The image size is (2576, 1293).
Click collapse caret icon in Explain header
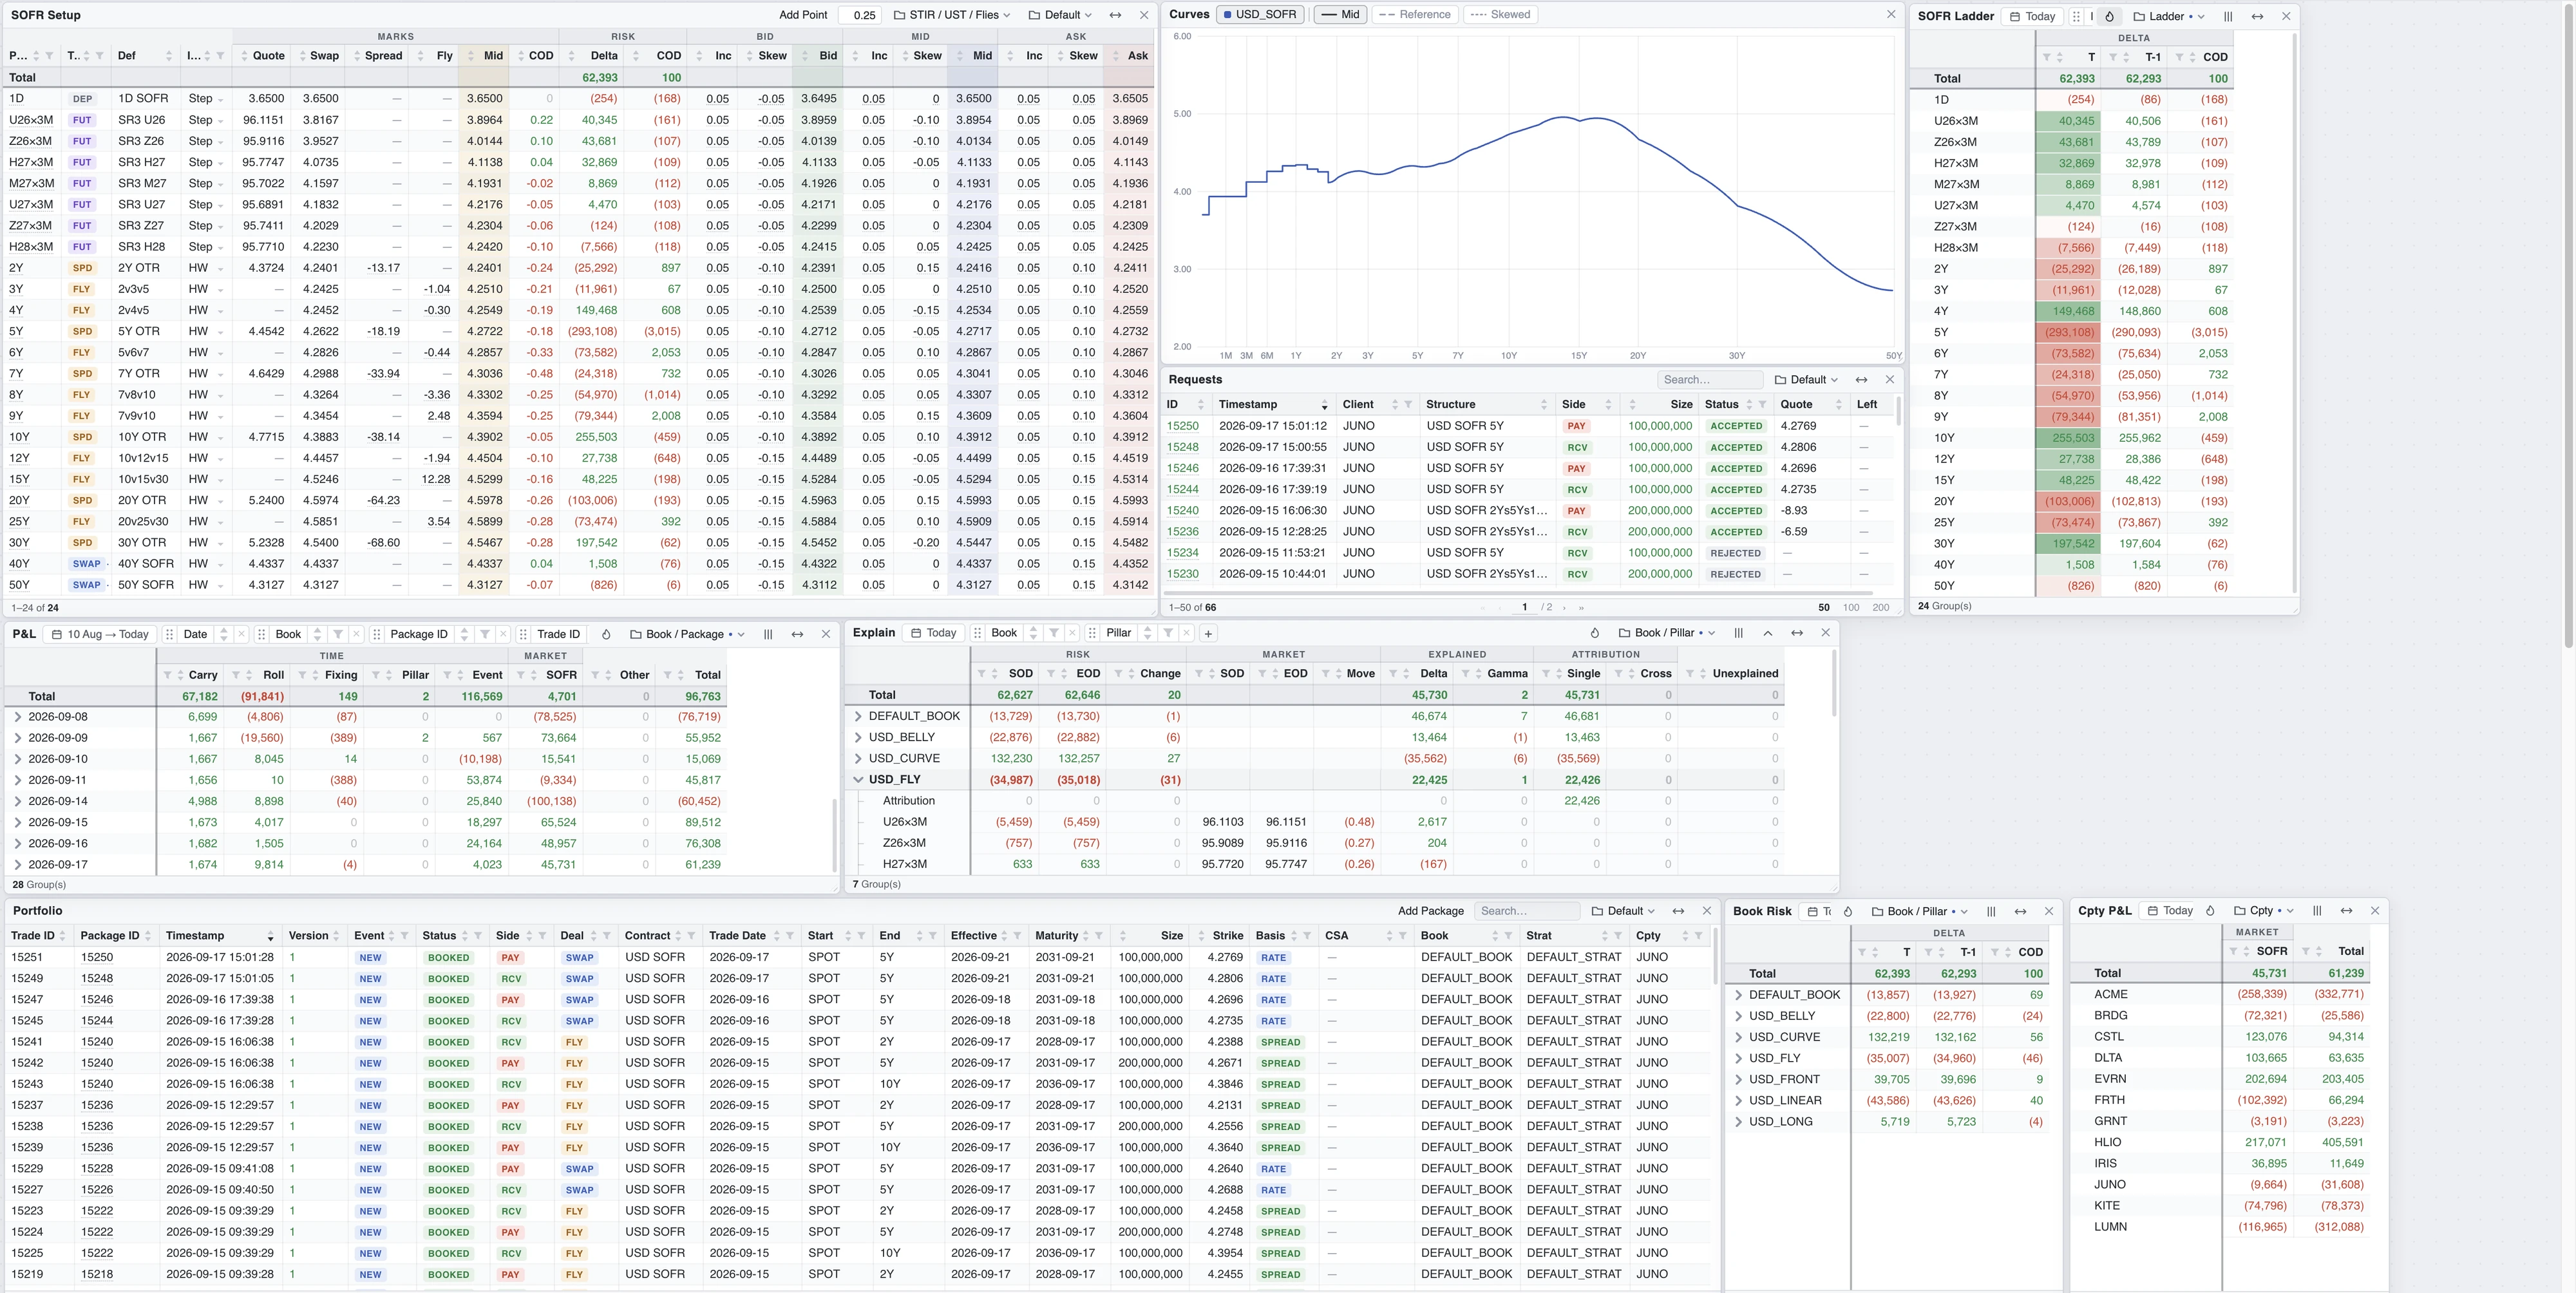click(x=1768, y=633)
